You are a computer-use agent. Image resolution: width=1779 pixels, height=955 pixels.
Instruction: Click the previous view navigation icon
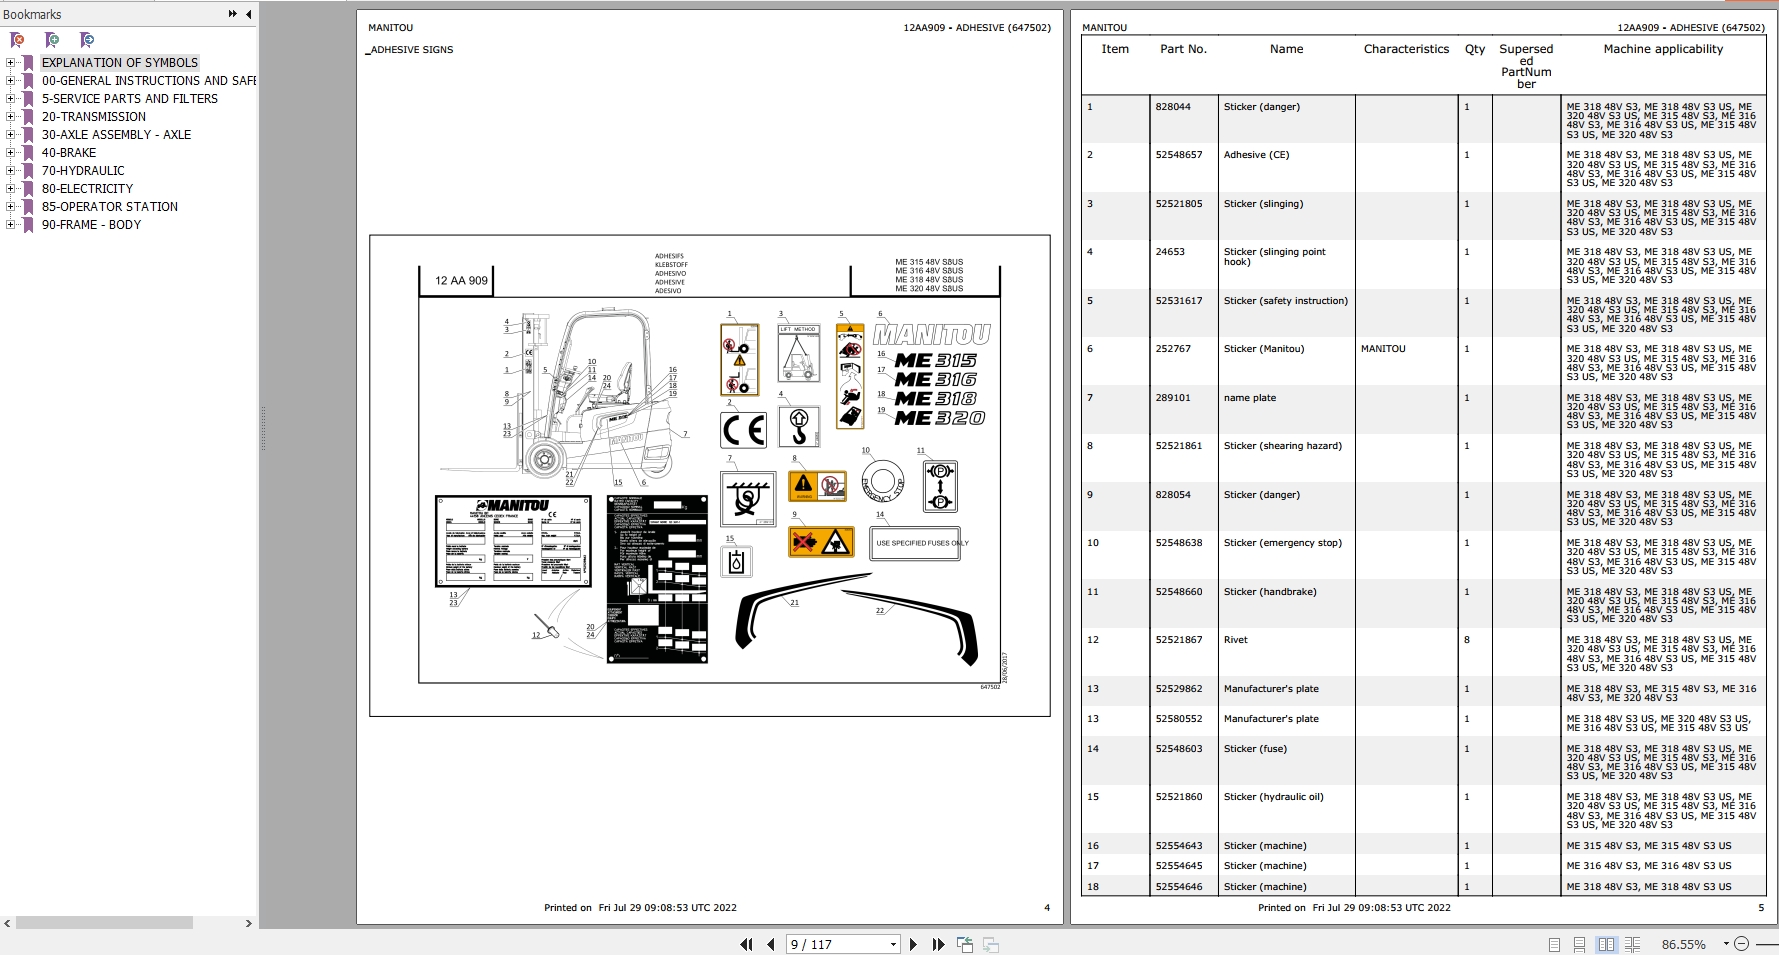click(x=965, y=944)
